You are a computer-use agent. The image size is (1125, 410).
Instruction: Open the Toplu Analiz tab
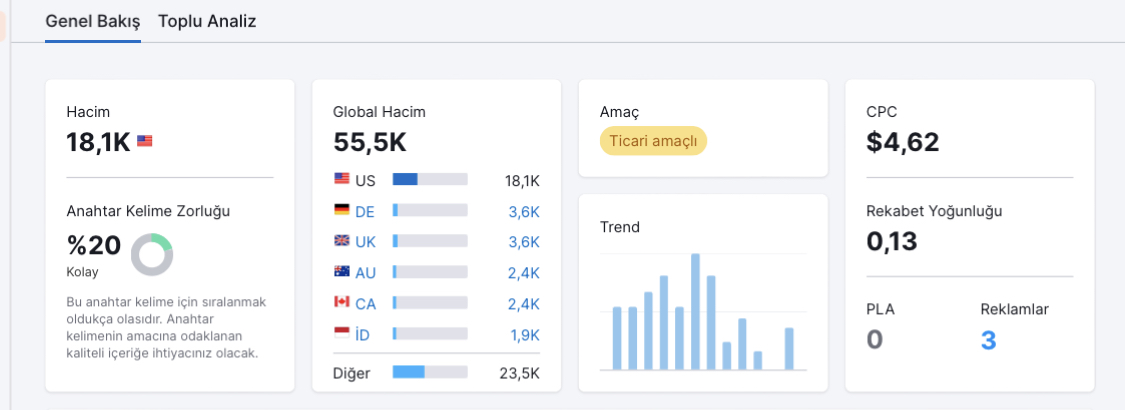207,21
